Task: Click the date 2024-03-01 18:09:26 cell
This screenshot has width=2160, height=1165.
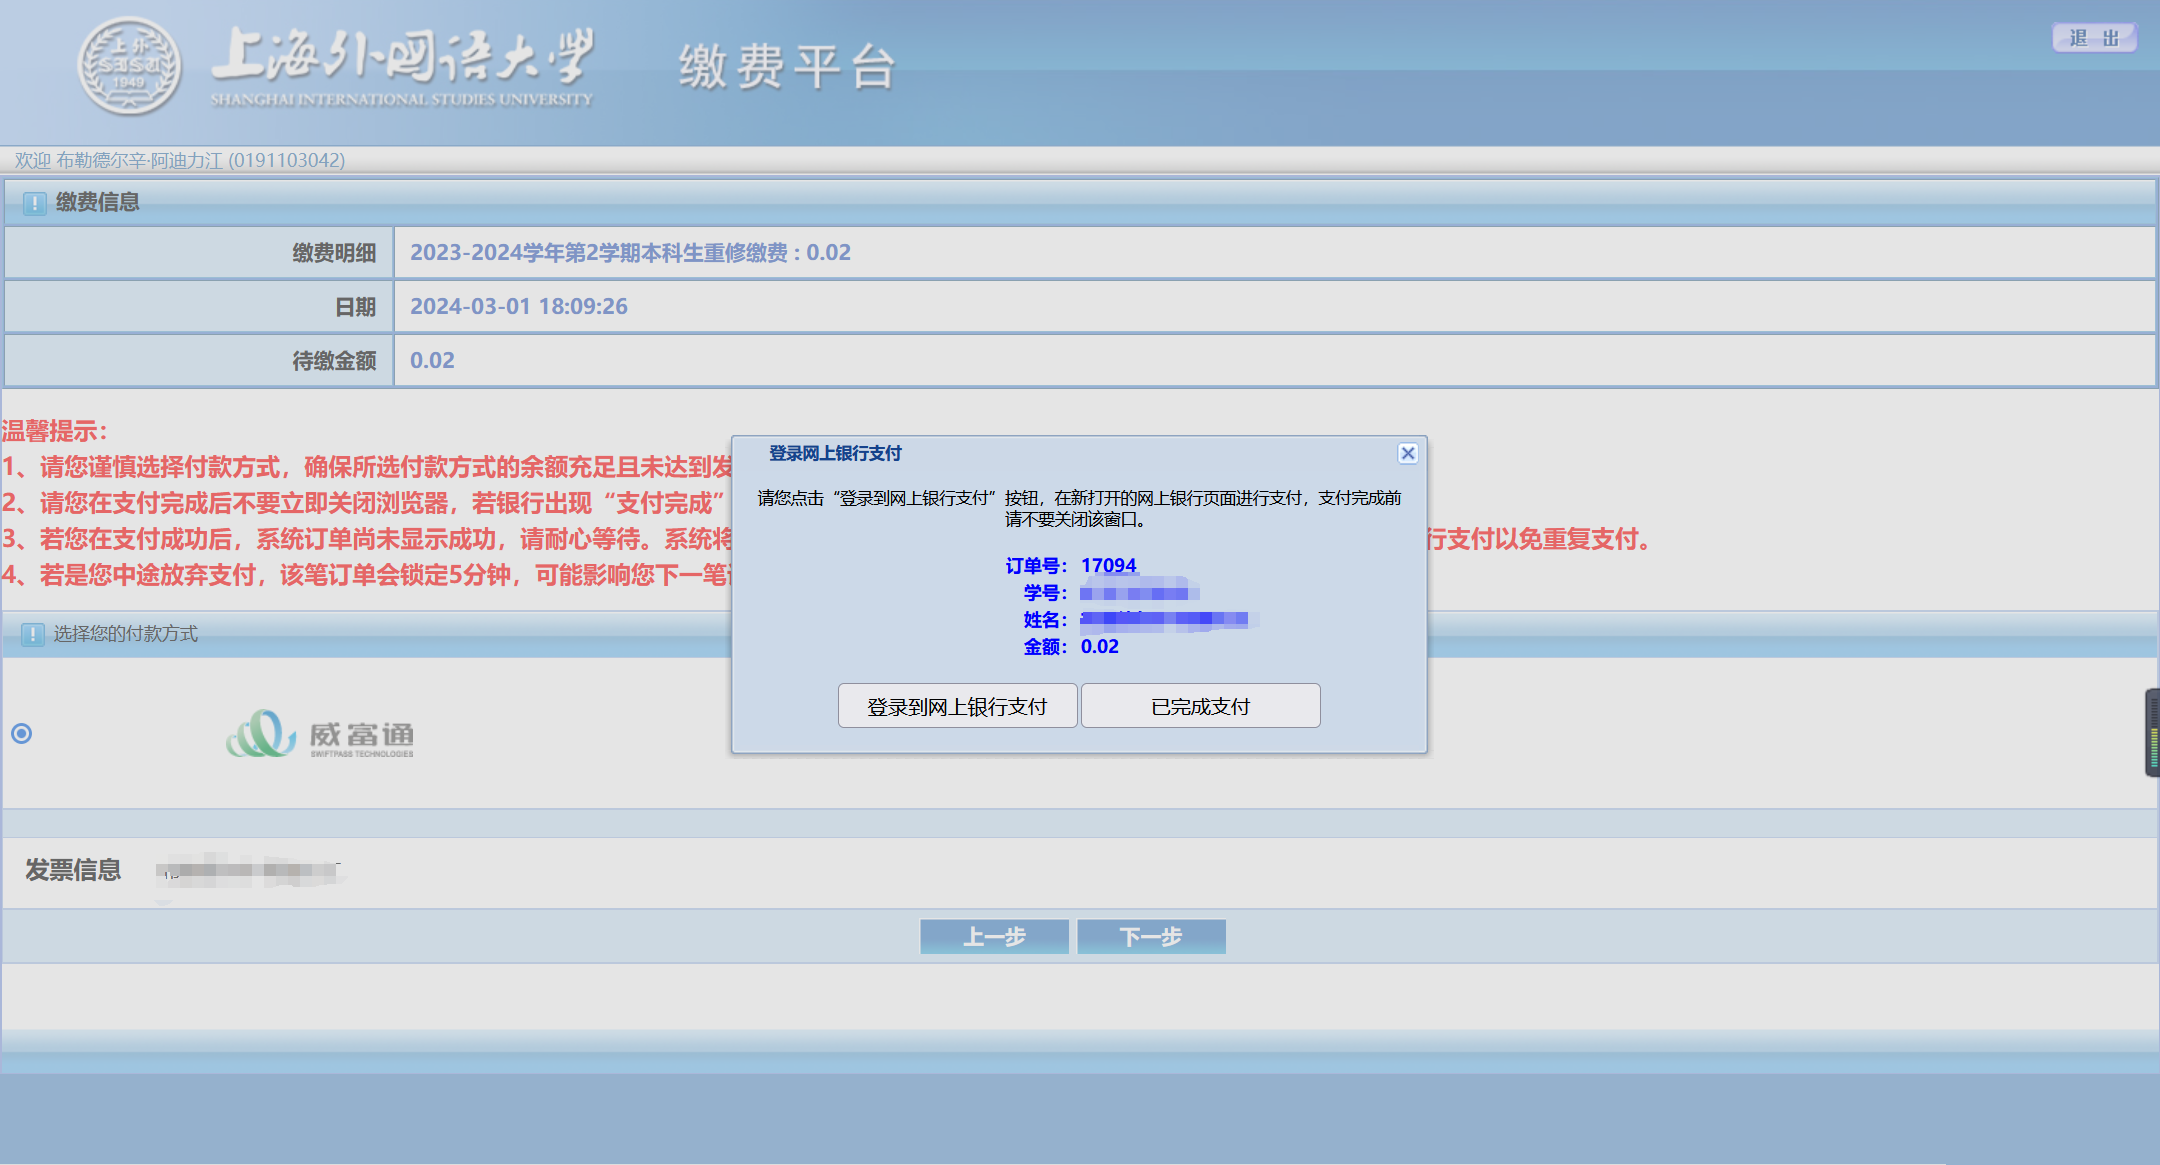Action: [518, 307]
